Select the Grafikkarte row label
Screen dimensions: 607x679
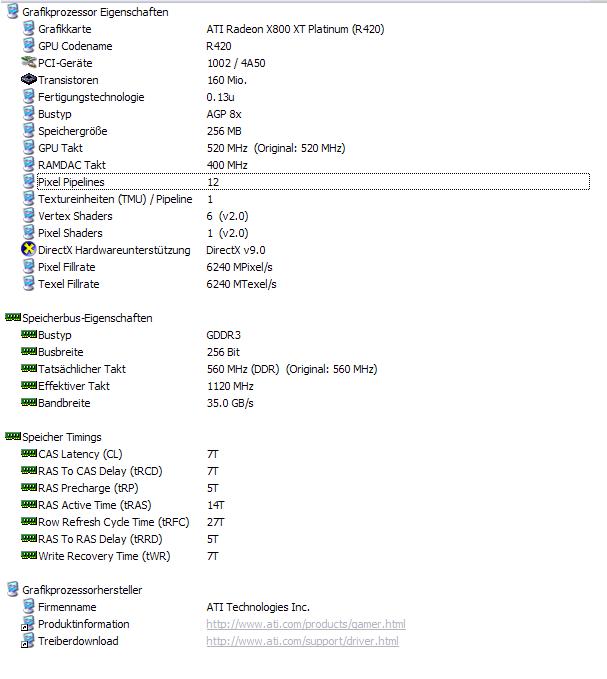65,29
